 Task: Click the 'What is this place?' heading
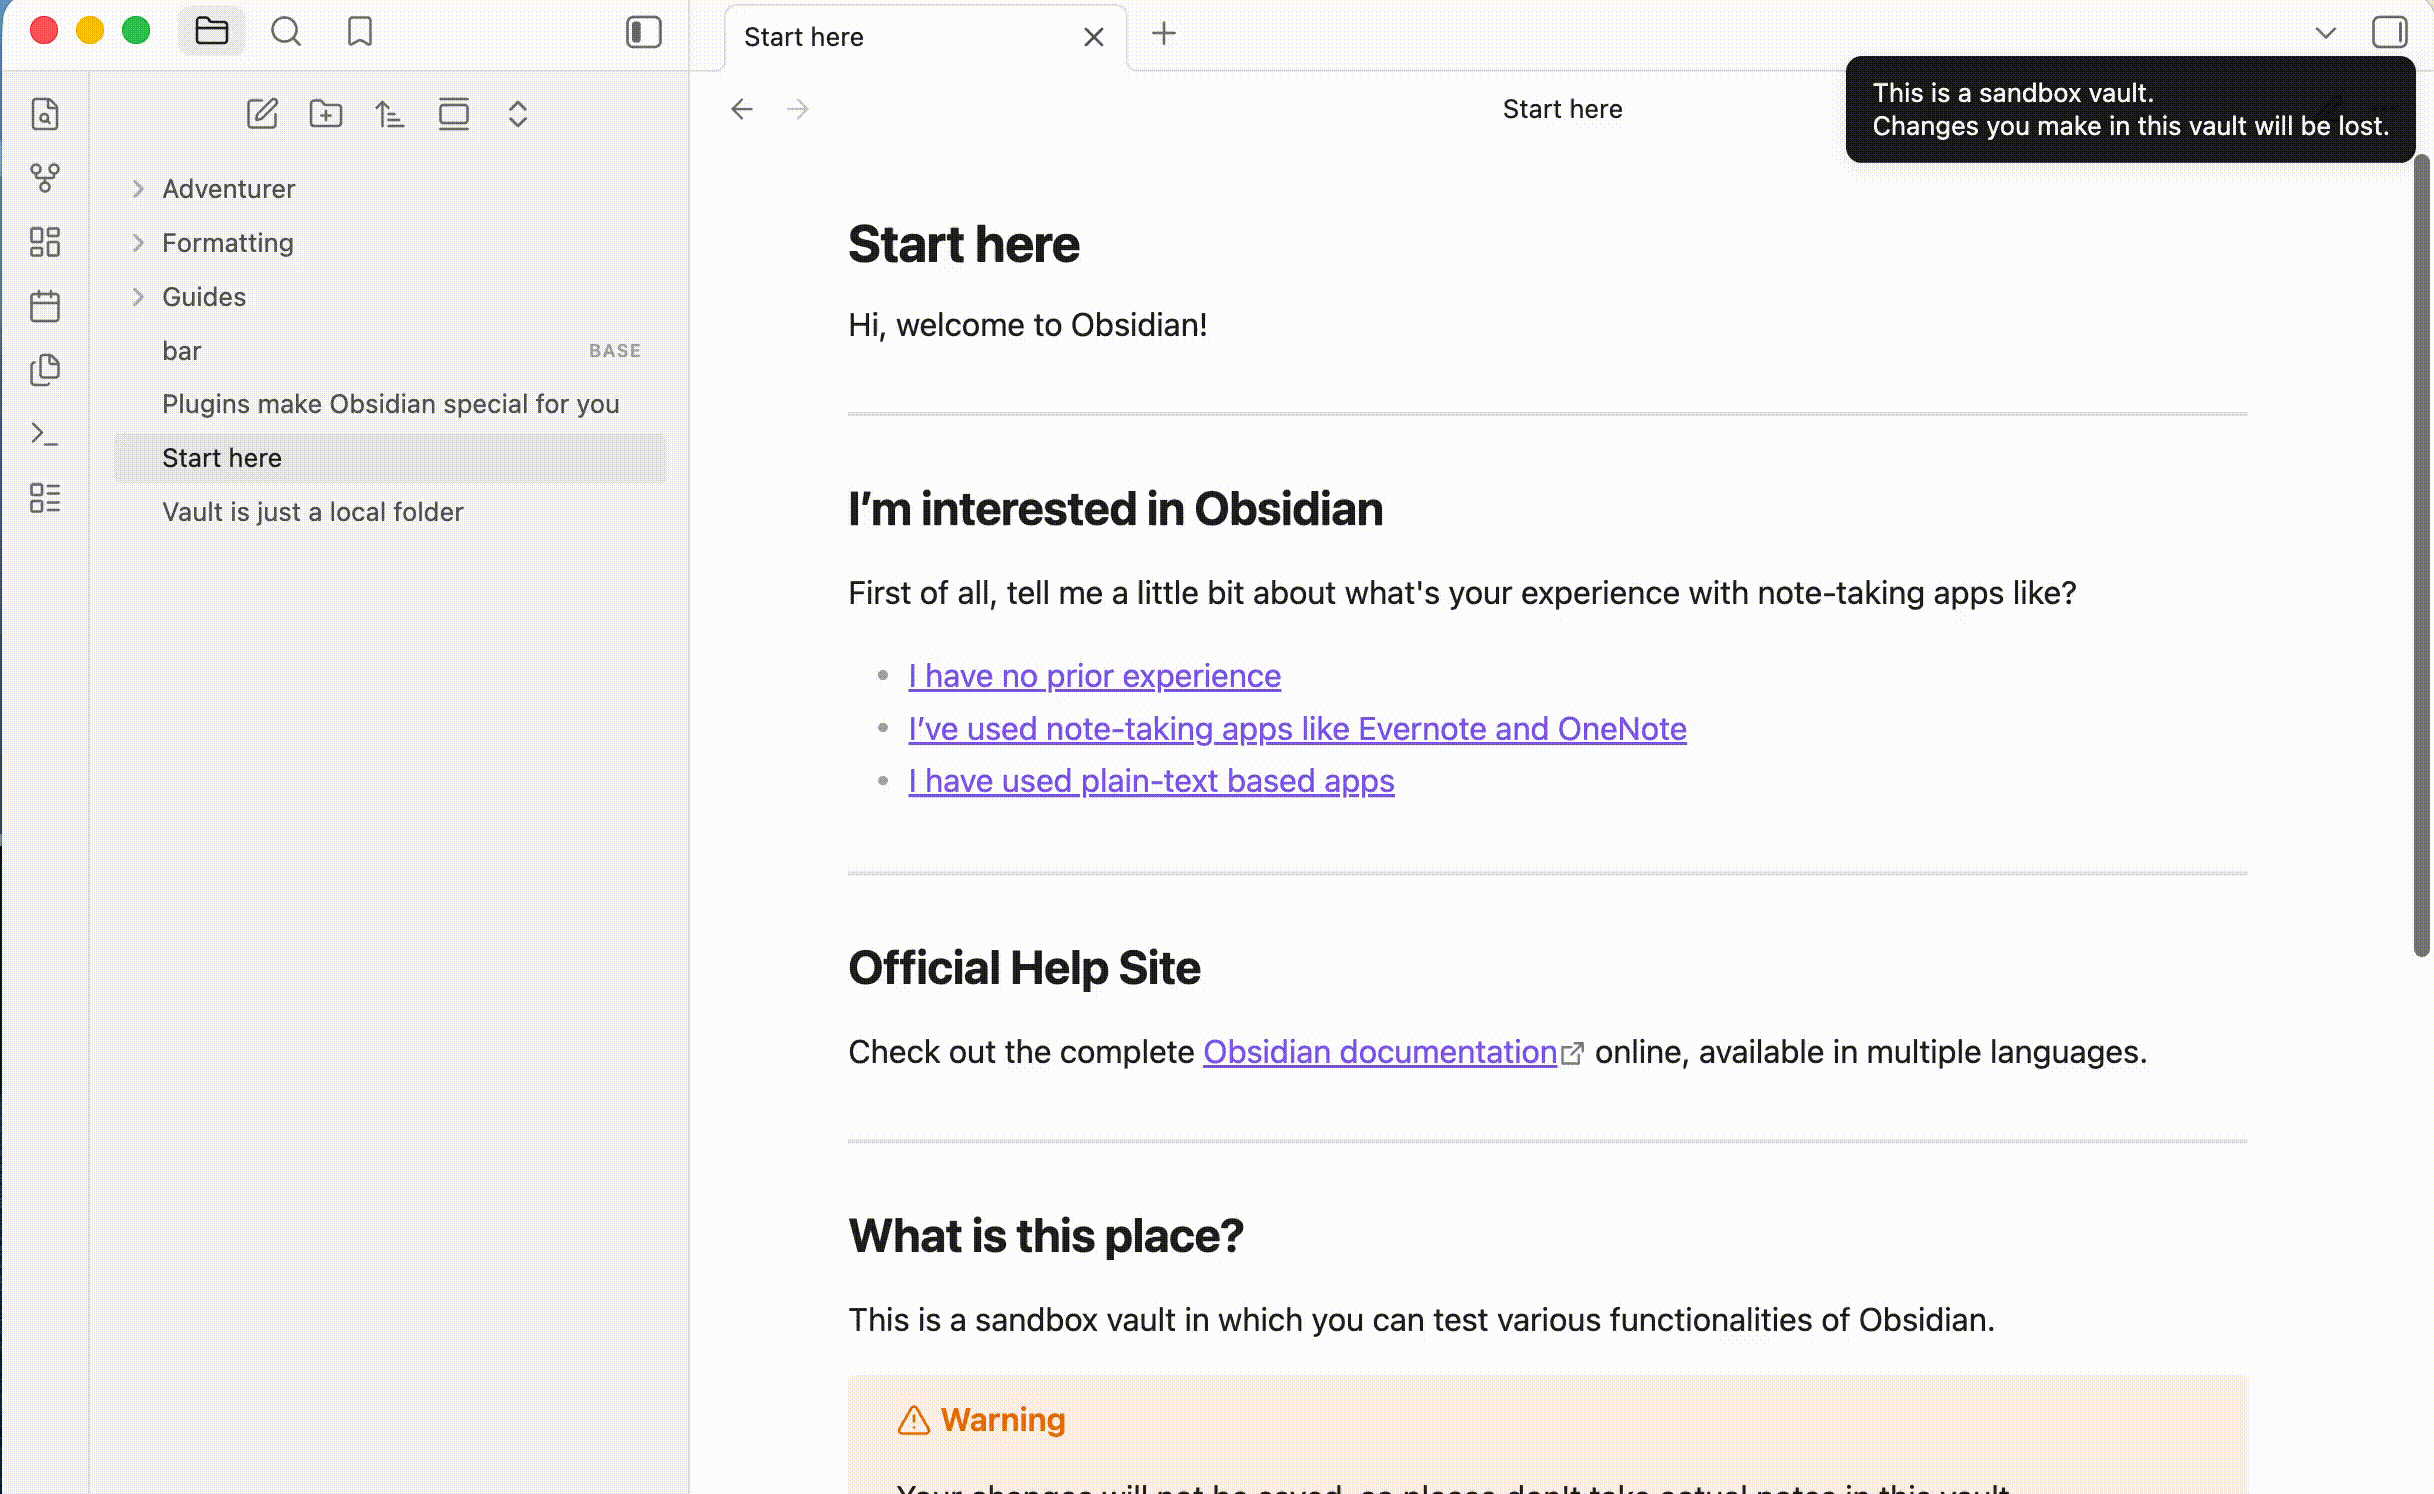pos(1046,1236)
